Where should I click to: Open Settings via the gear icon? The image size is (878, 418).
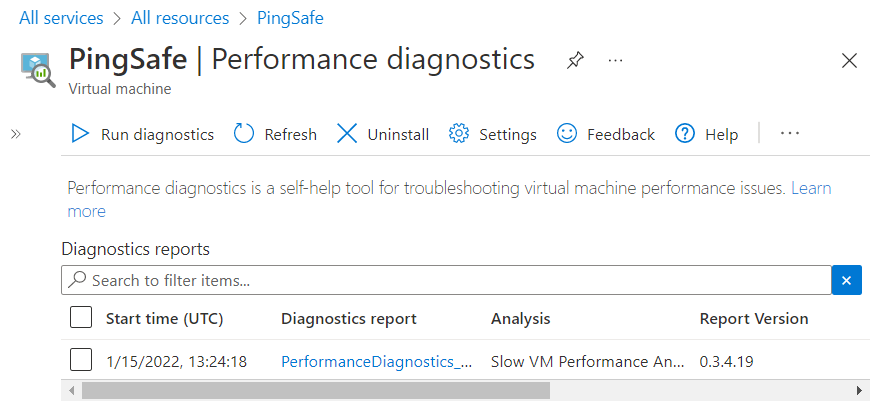(459, 134)
